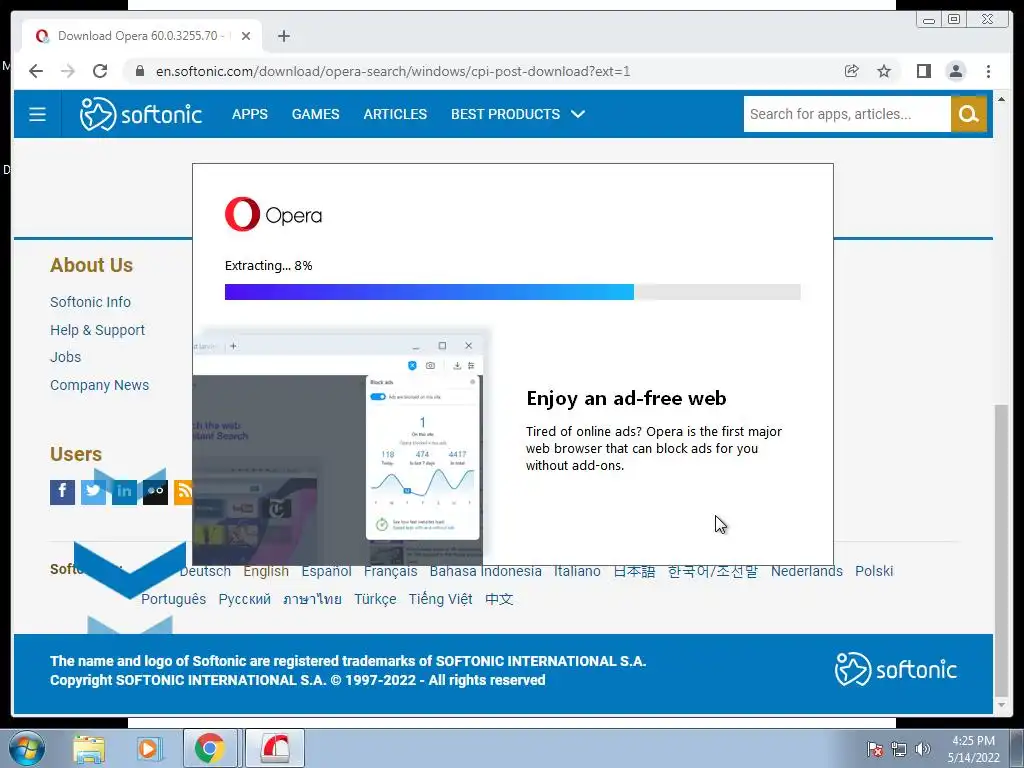Switch language to Türkçe
Image resolution: width=1024 pixels, height=768 pixels.
pyautogui.click(x=375, y=600)
